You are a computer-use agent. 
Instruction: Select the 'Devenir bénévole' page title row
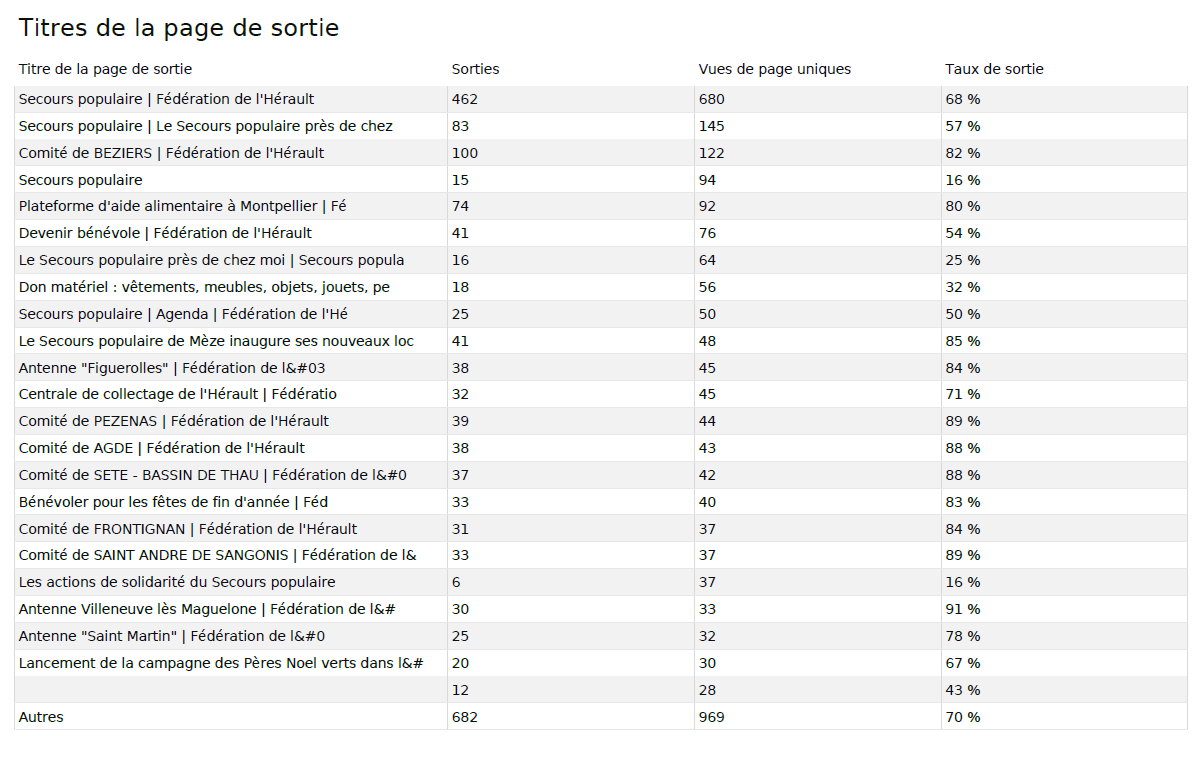click(x=165, y=233)
